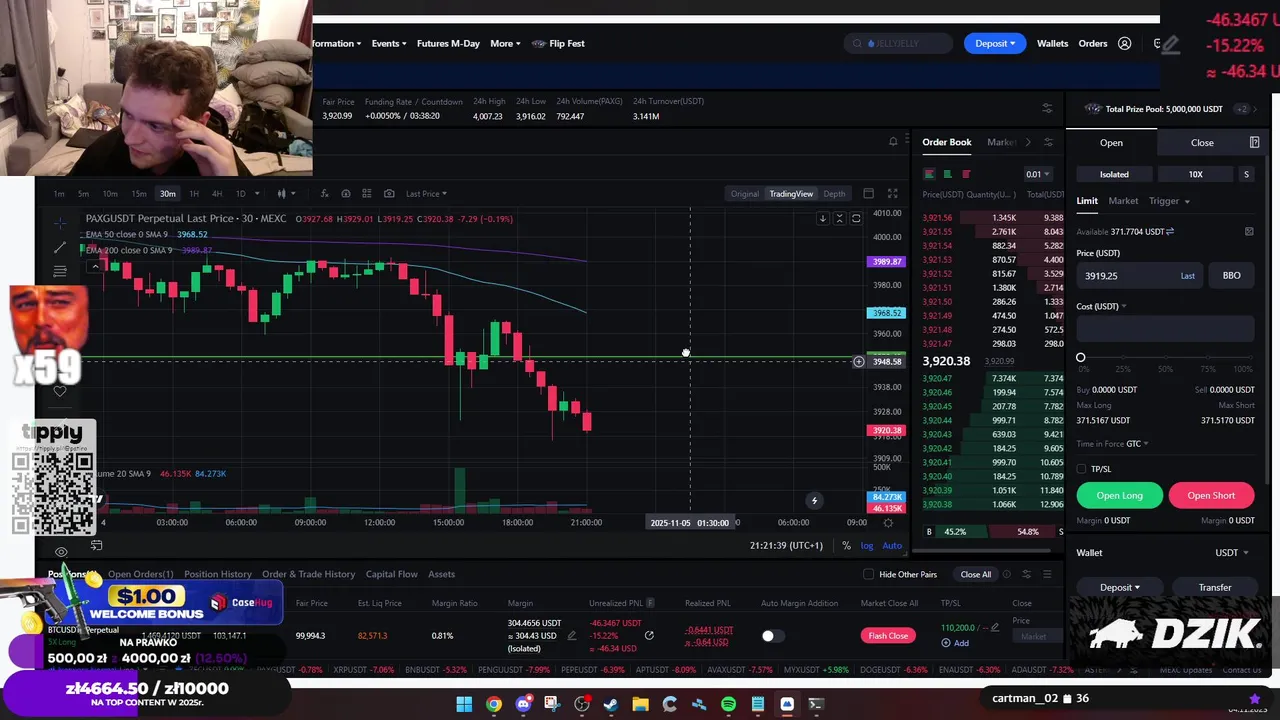The image size is (1280, 720).
Task: Toggle the log scale on chart
Action: [x=866, y=546]
